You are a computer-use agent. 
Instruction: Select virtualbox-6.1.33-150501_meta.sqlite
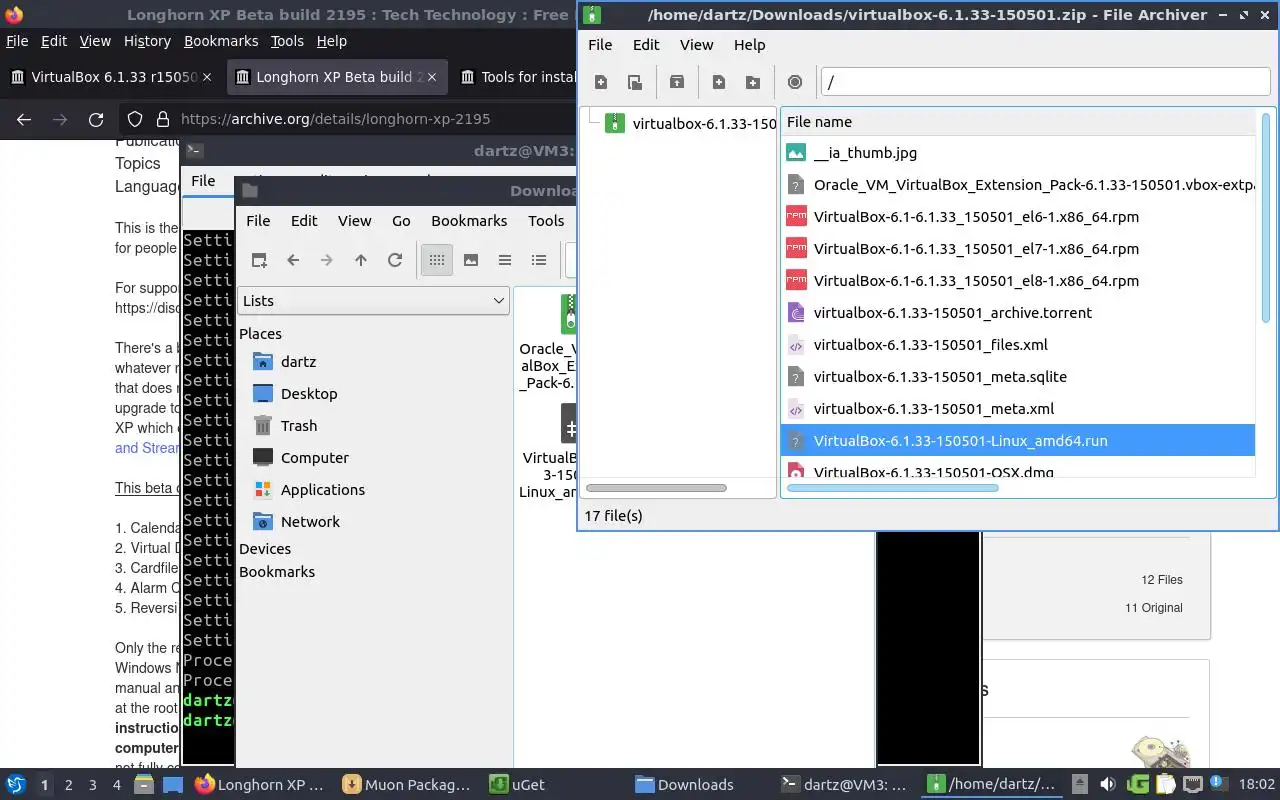tap(1018, 377)
